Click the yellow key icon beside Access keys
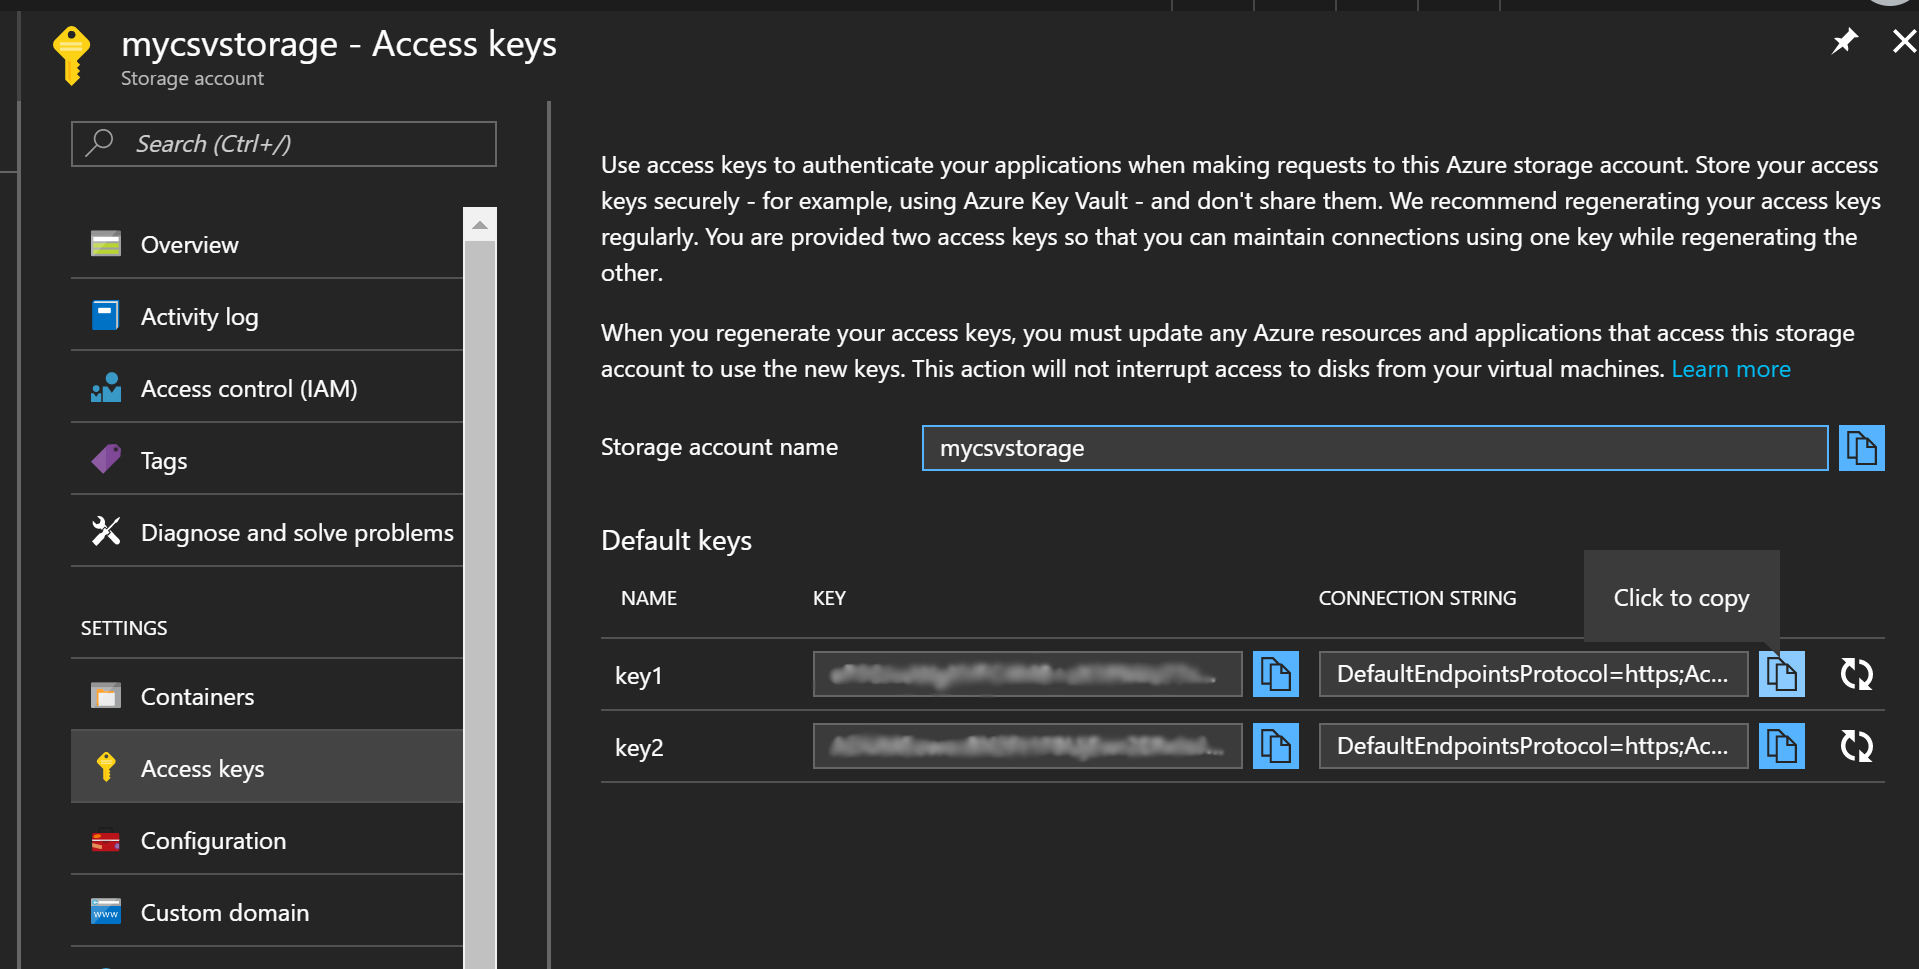The image size is (1919, 969). tap(106, 767)
